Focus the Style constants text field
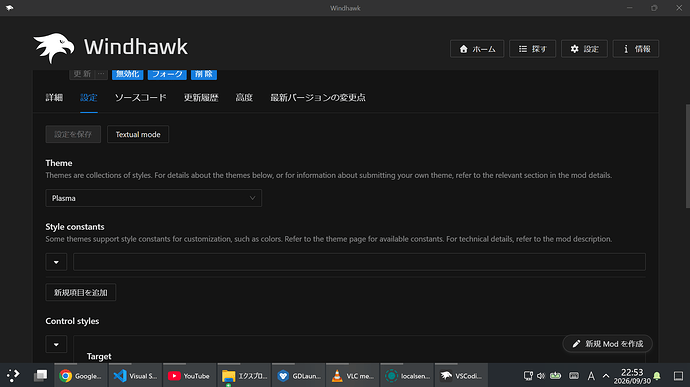 point(359,262)
